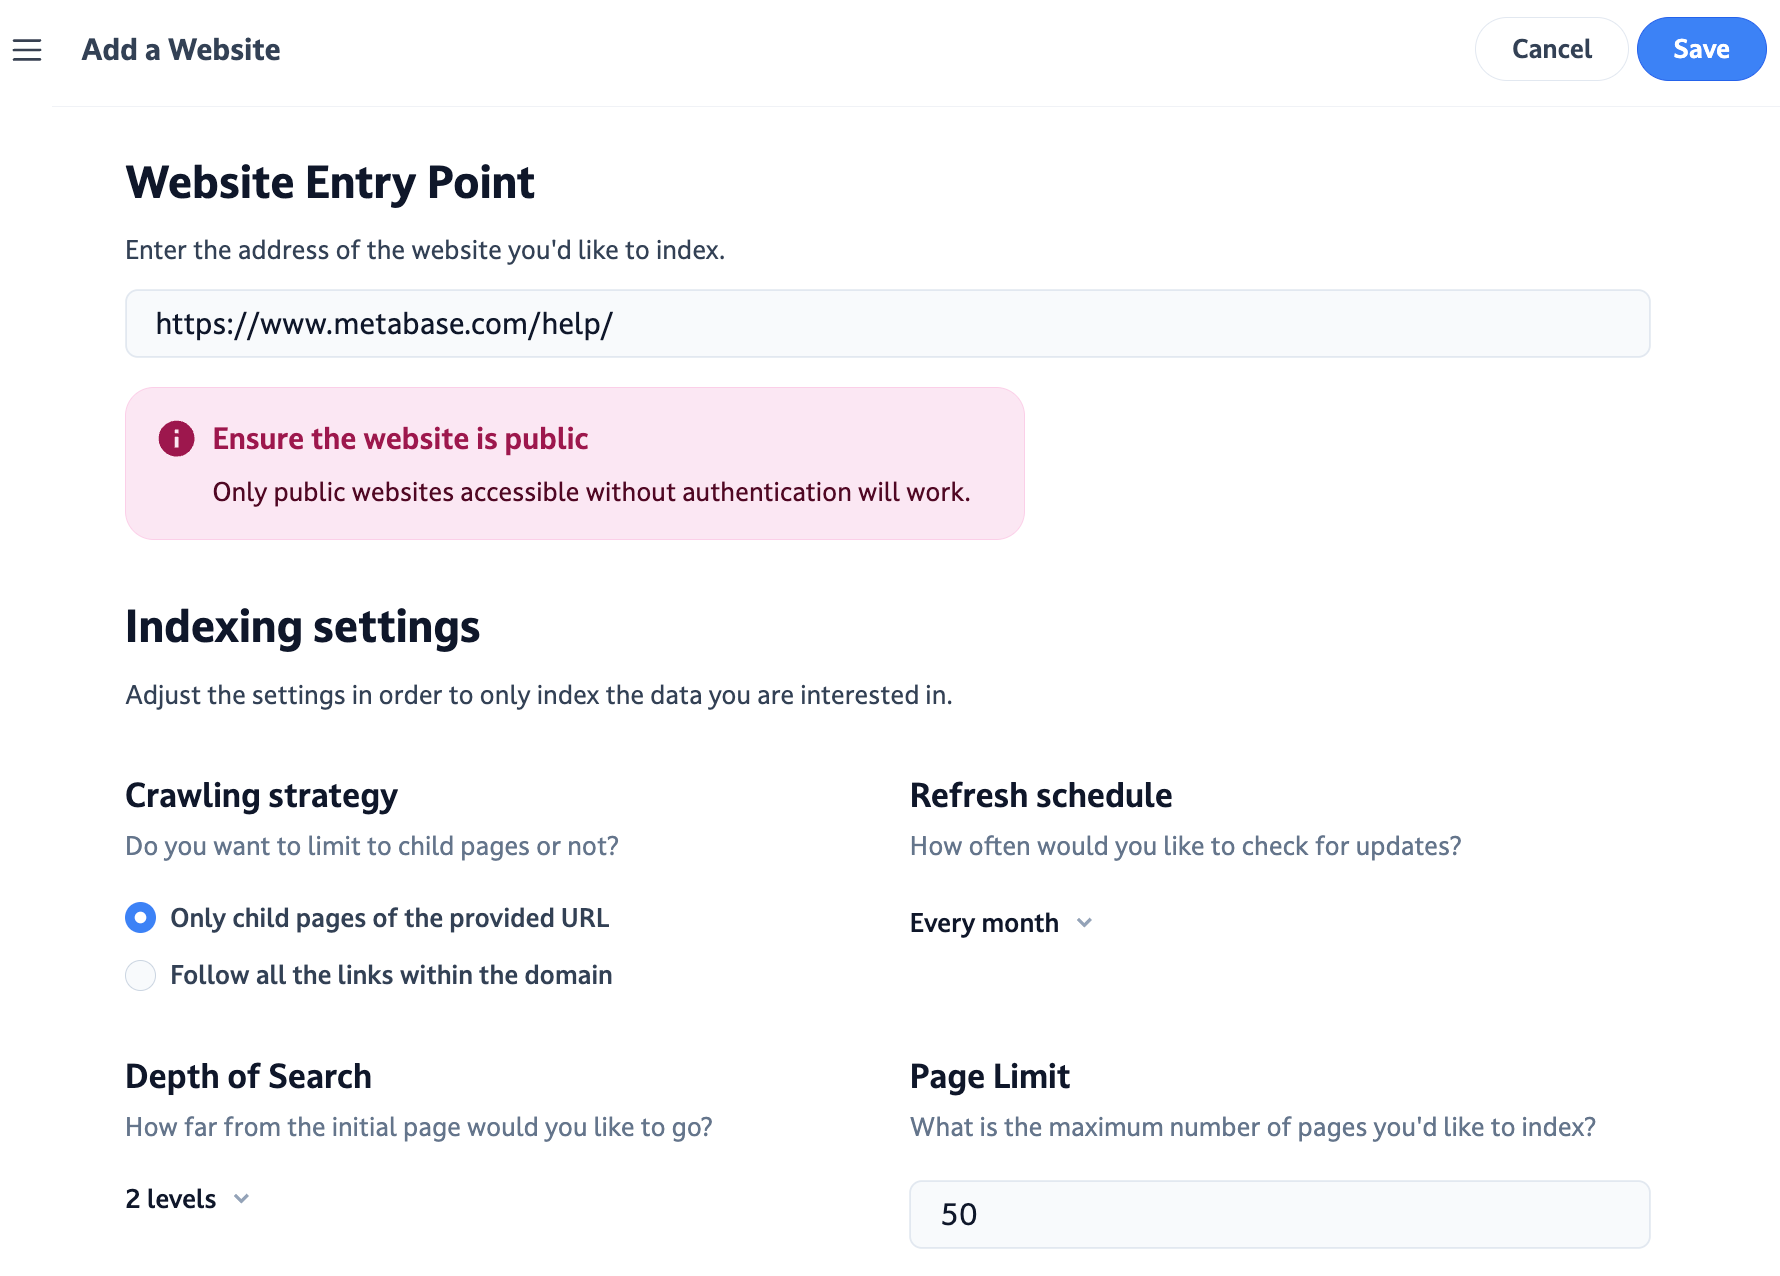Click the Ensure the website is public heading
1780x1276 pixels.
(400, 439)
